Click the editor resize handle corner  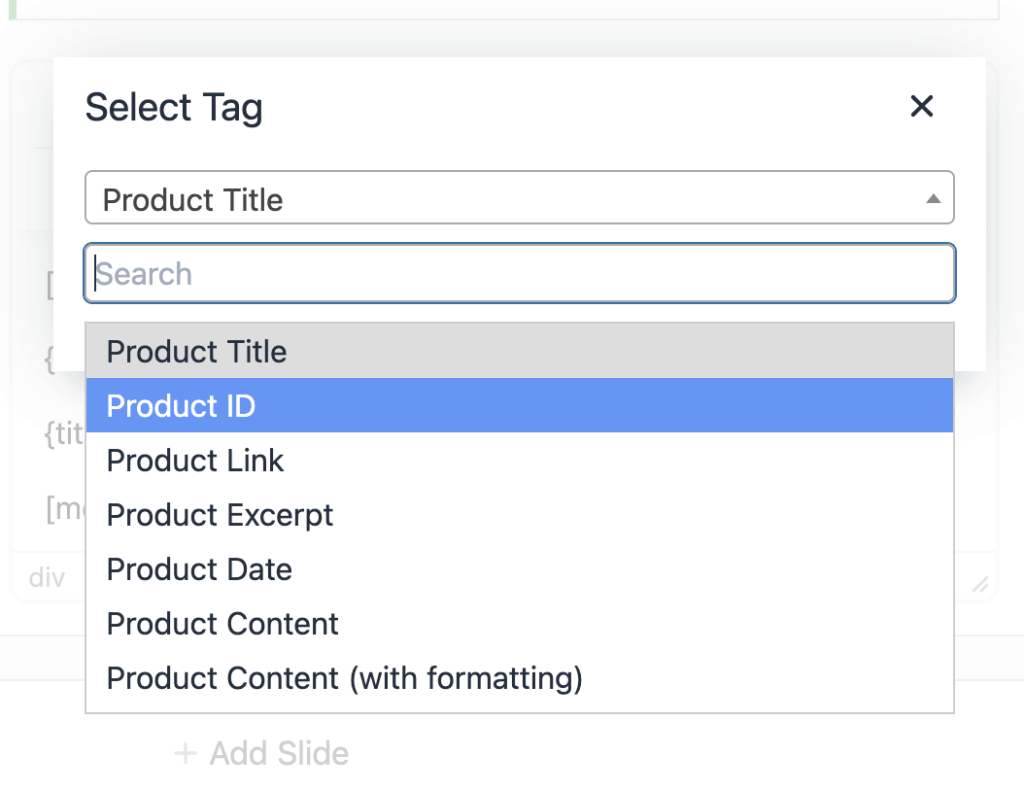click(x=981, y=584)
